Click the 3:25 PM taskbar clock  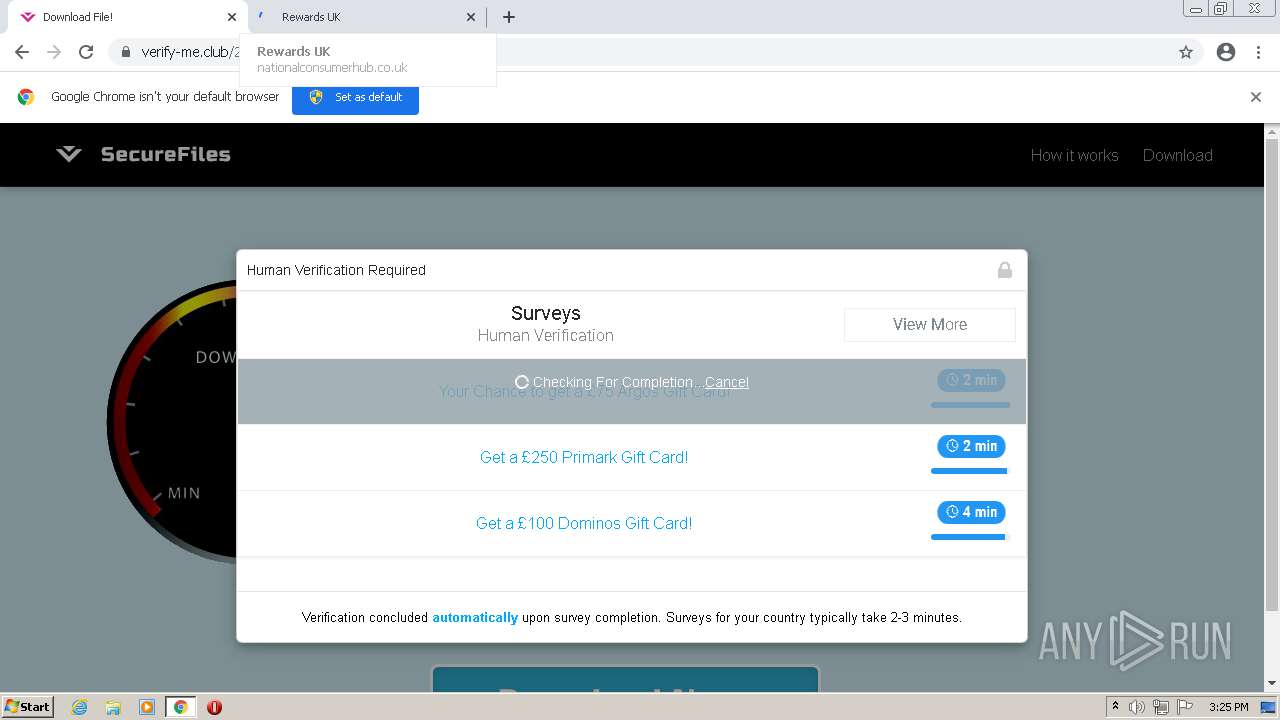(x=1228, y=707)
